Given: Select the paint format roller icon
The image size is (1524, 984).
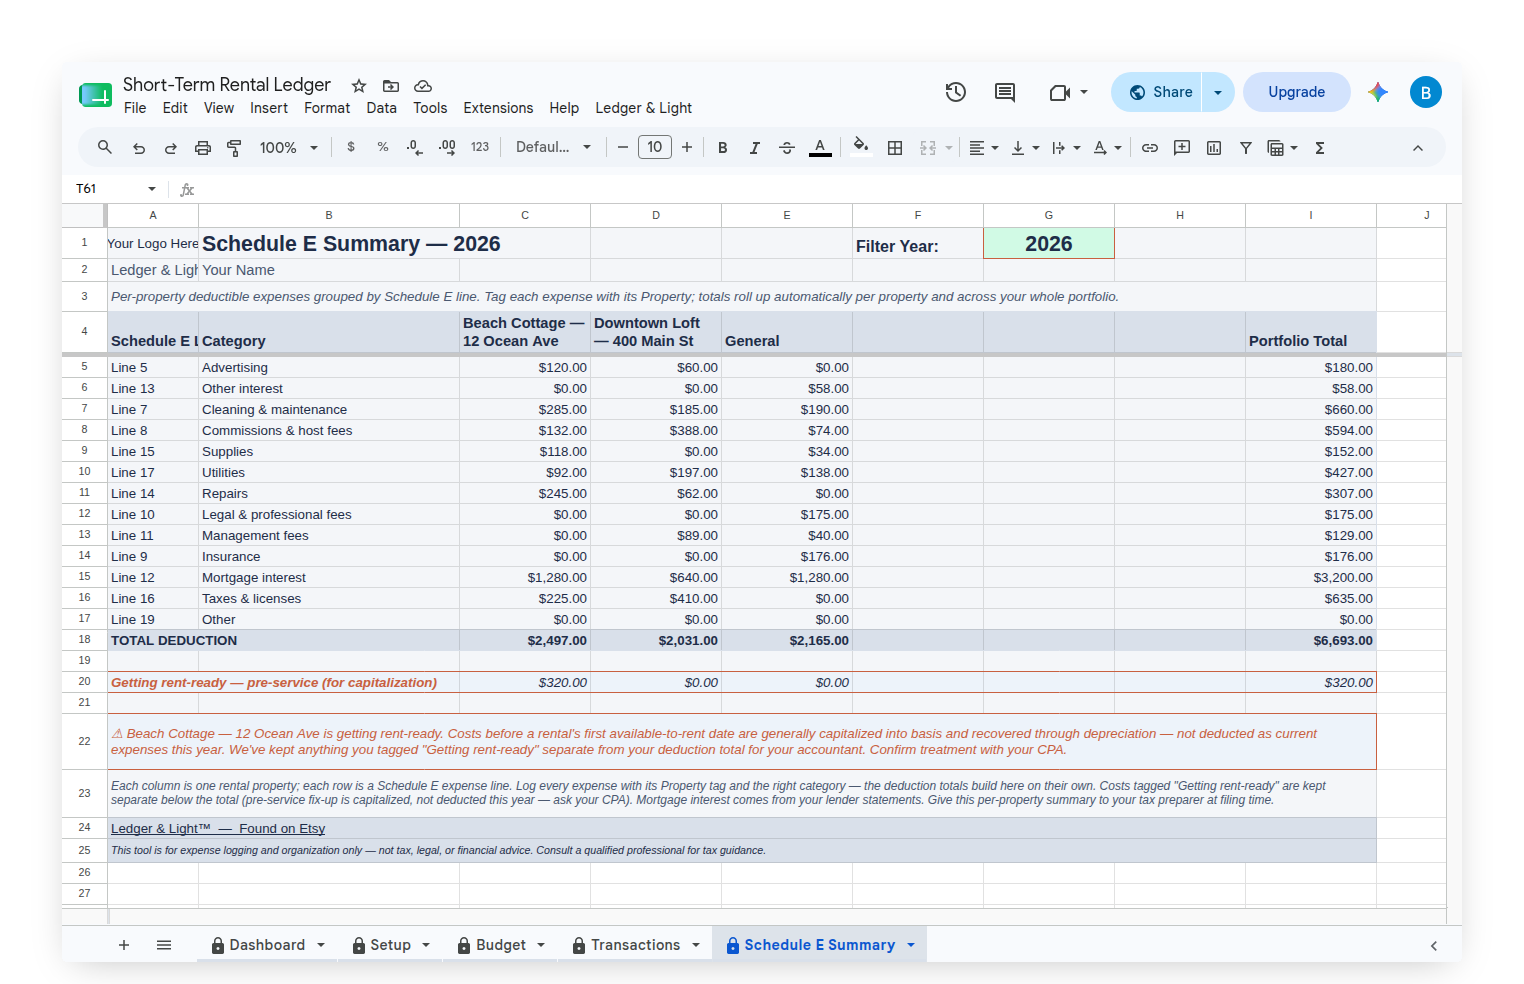Looking at the screenshot, I should (x=235, y=148).
